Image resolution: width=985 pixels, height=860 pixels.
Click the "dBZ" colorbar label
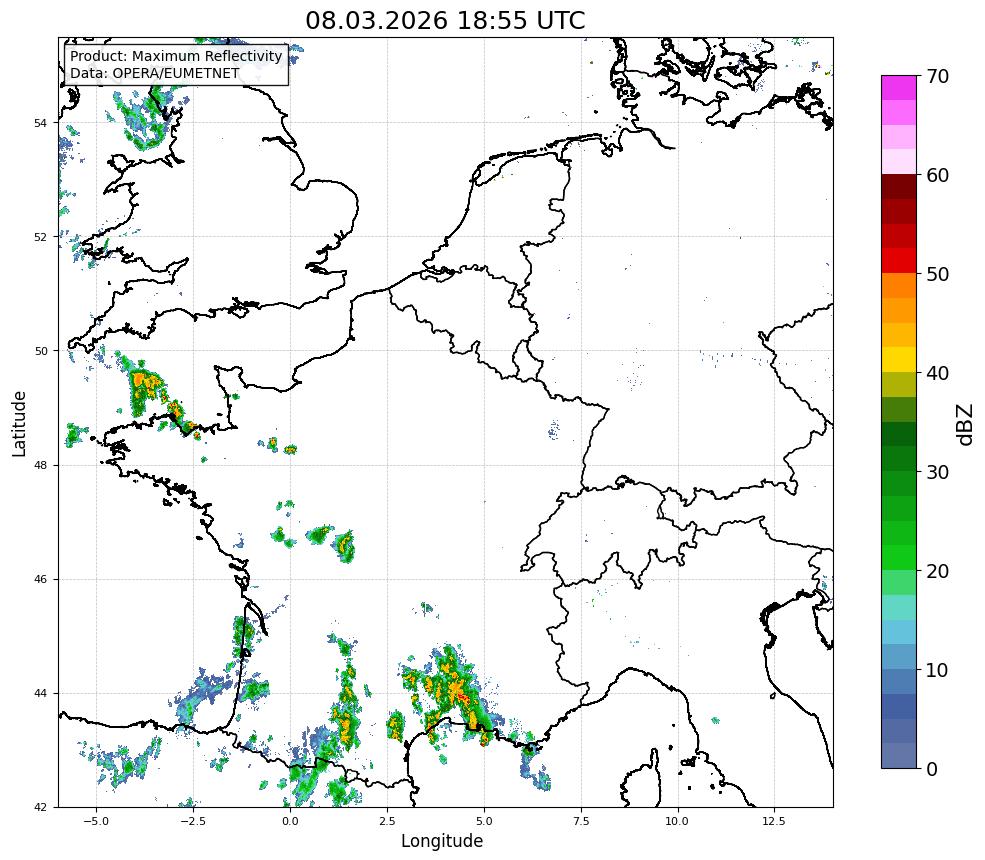tap(966, 423)
